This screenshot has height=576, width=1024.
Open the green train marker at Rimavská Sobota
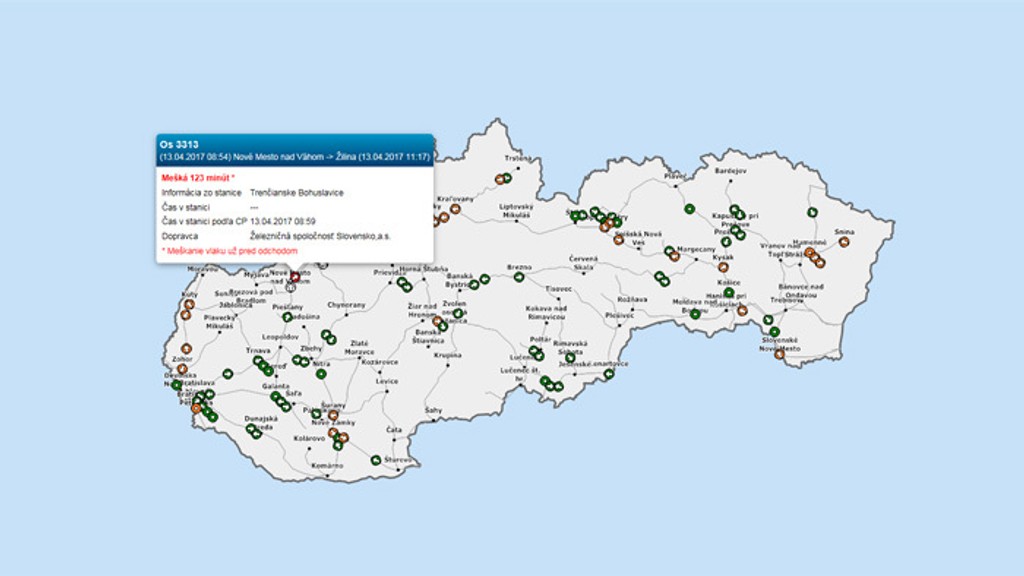[569, 357]
